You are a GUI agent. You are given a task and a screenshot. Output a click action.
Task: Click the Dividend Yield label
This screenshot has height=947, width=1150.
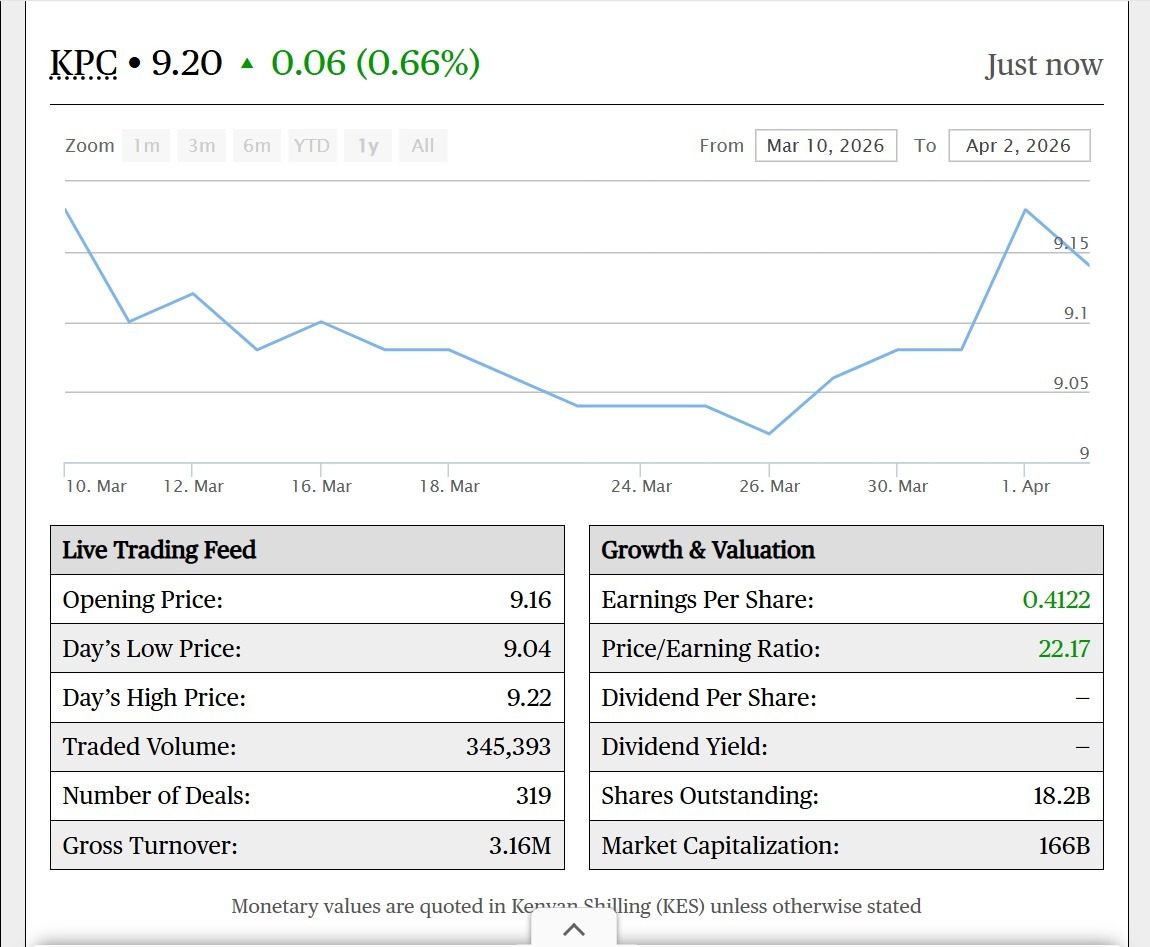coord(684,747)
